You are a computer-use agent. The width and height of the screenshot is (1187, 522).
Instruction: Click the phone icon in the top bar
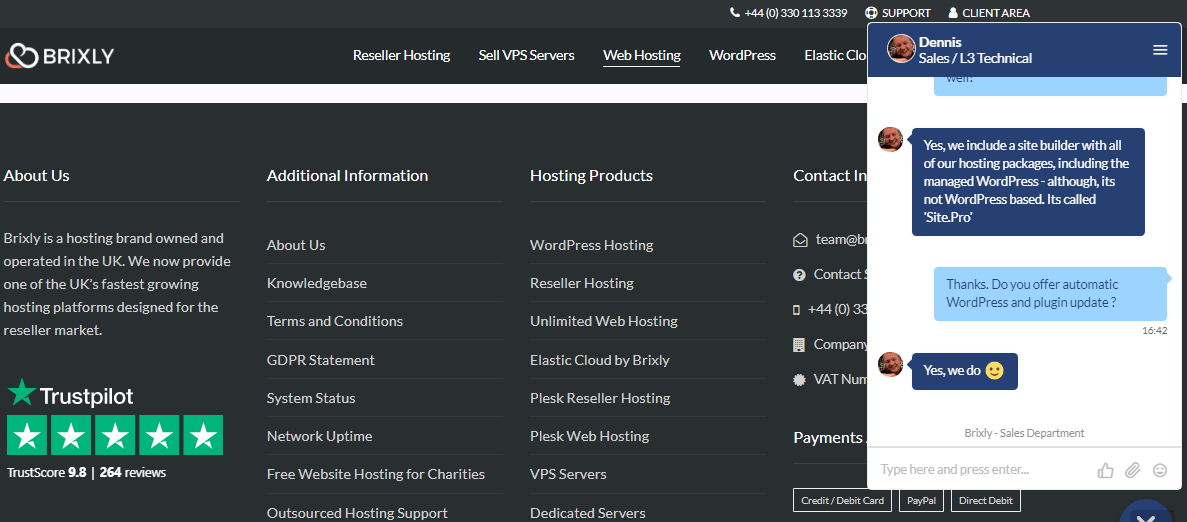734,13
